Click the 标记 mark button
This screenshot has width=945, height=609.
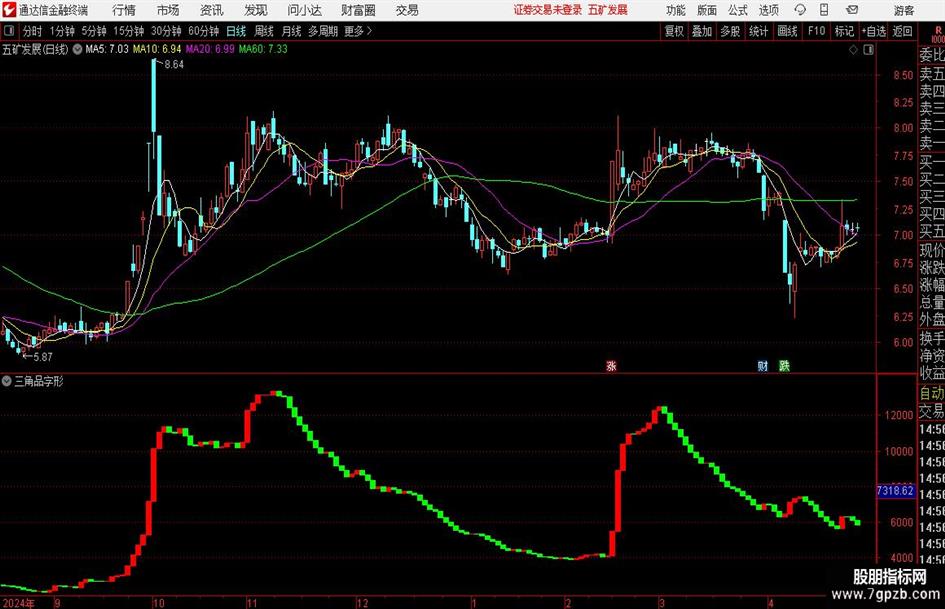(x=844, y=31)
